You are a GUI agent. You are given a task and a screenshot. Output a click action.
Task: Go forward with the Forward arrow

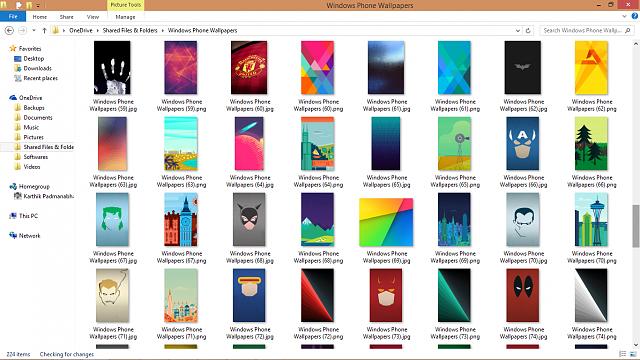(22, 31)
